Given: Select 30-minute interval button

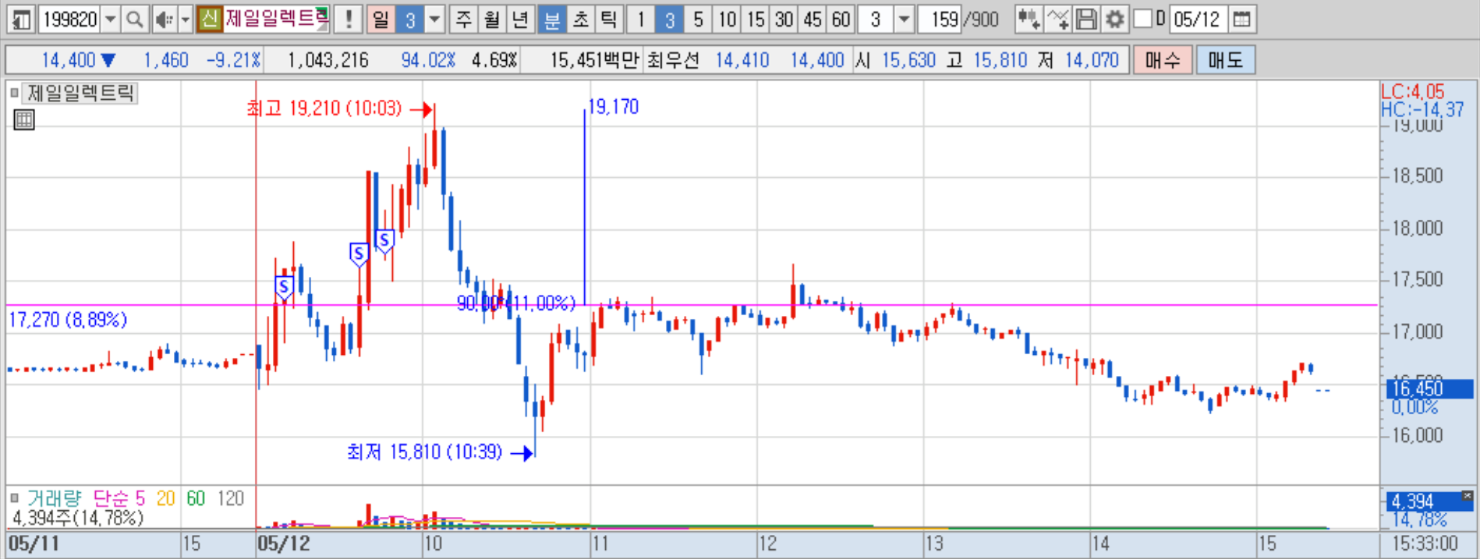Looking at the screenshot, I should (x=785, y=19).
